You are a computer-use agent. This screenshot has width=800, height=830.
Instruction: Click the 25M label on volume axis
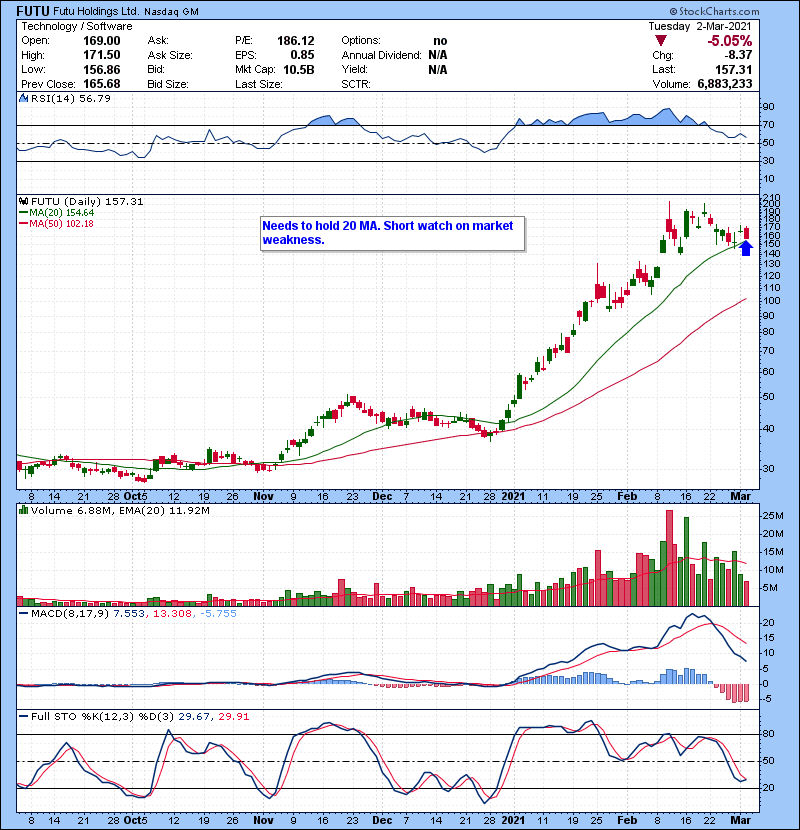772,516
